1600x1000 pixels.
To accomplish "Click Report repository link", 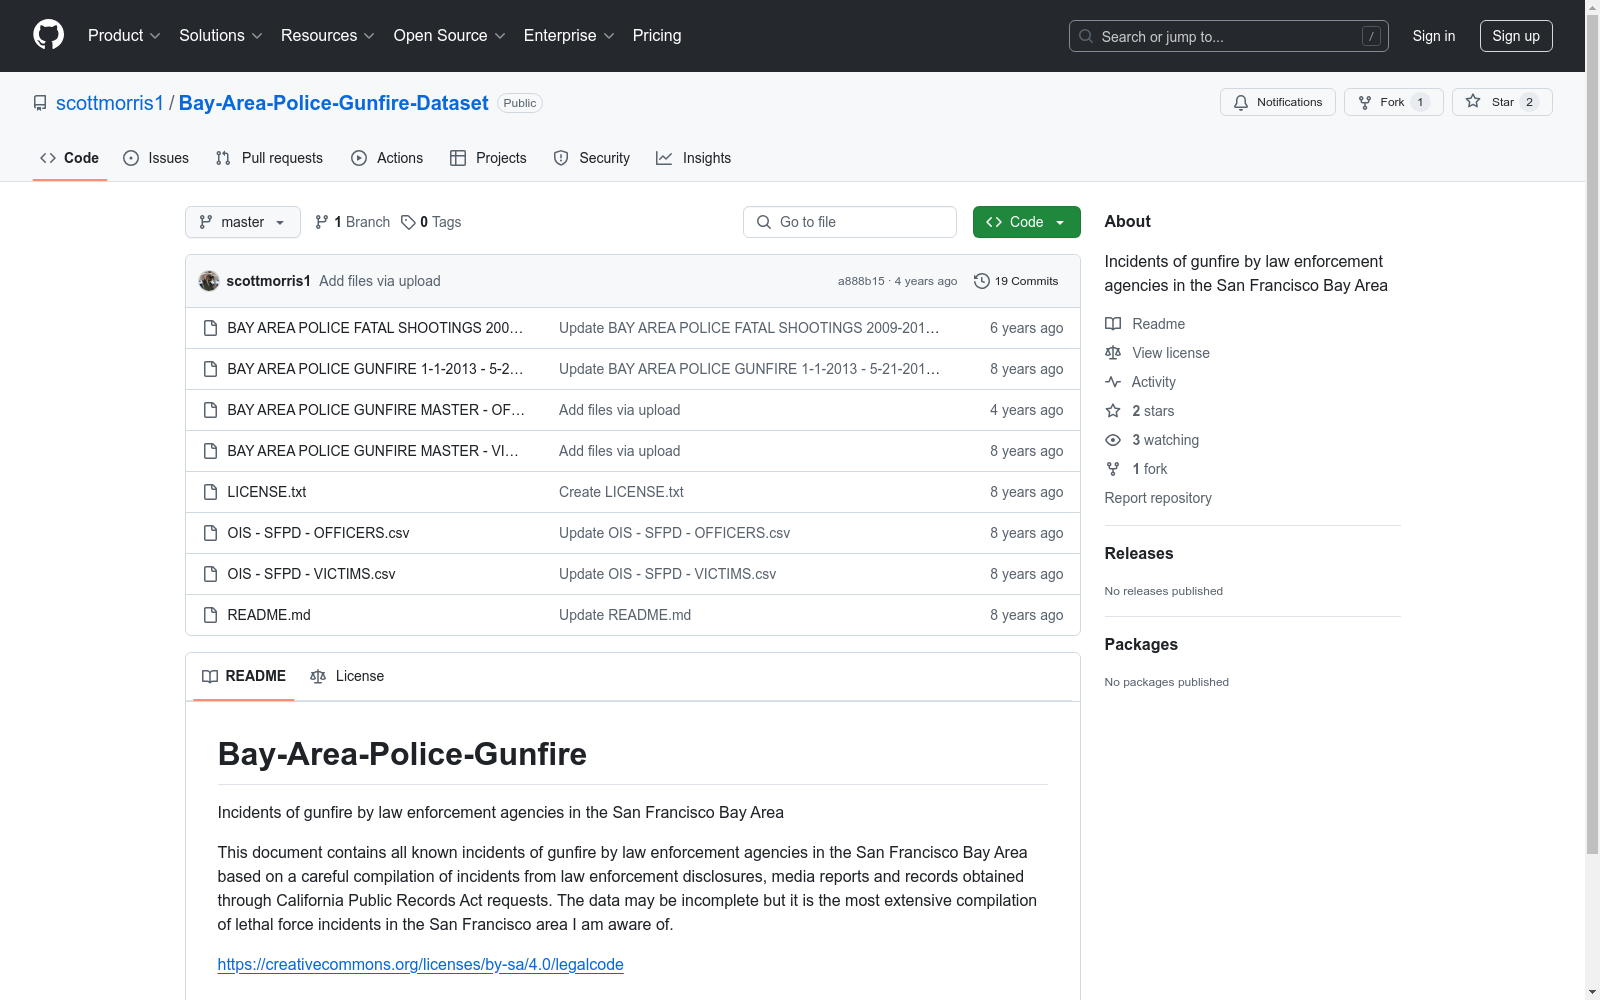I will click(1158, 498).
